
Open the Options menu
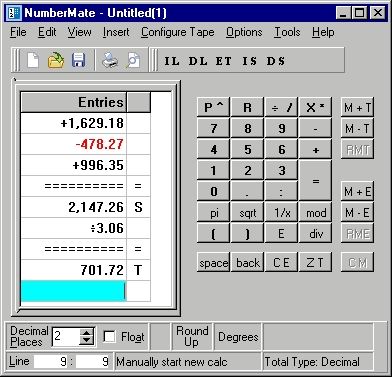244,32
